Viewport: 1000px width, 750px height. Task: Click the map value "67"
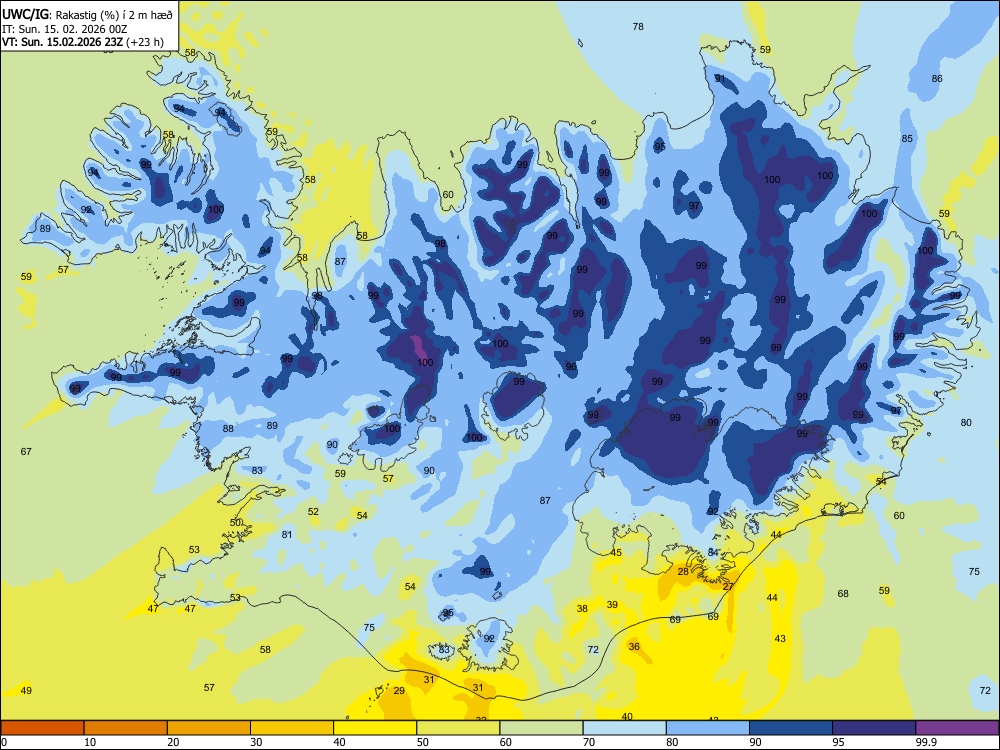tap(26, 452)
